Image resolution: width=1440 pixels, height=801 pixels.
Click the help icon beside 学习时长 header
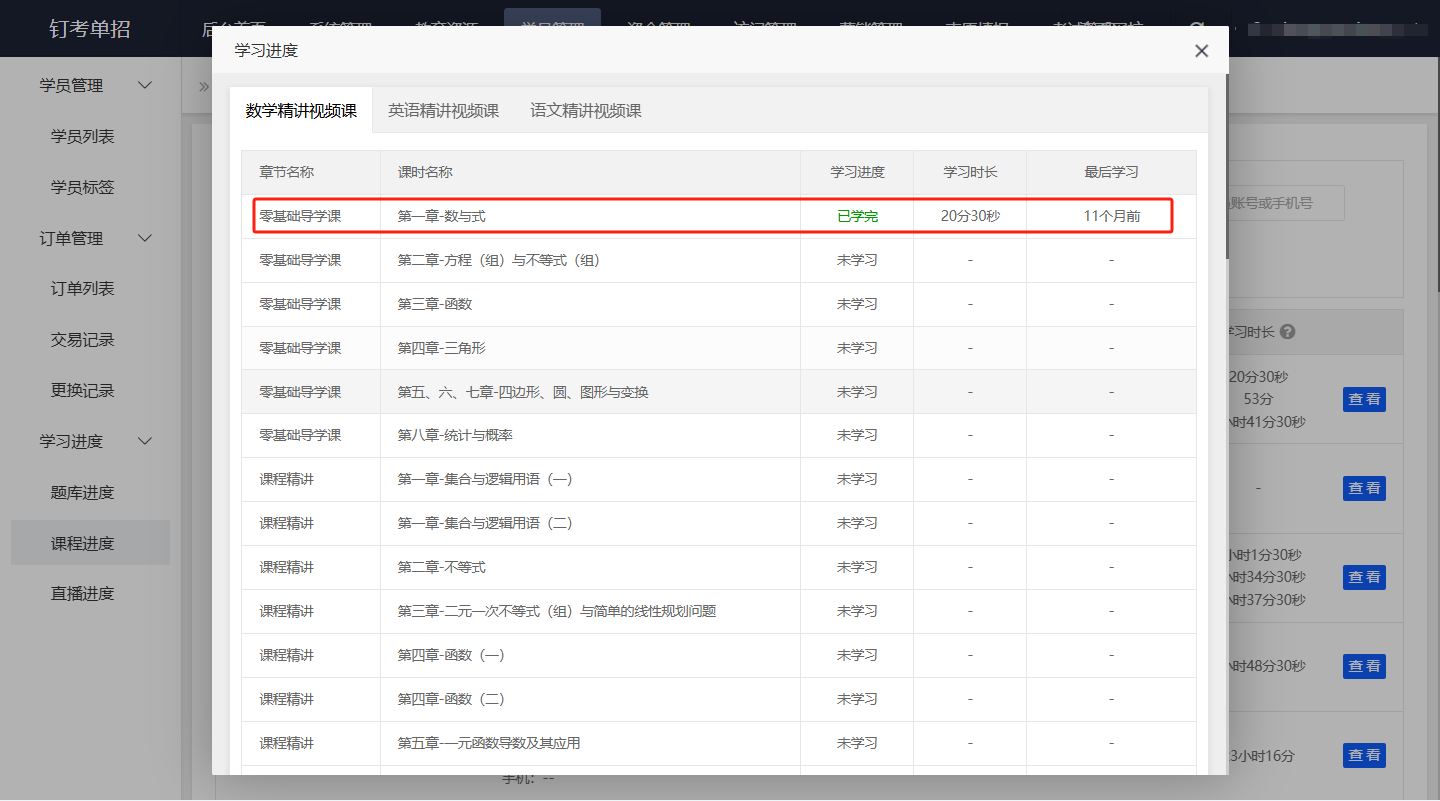(1288, 332)
